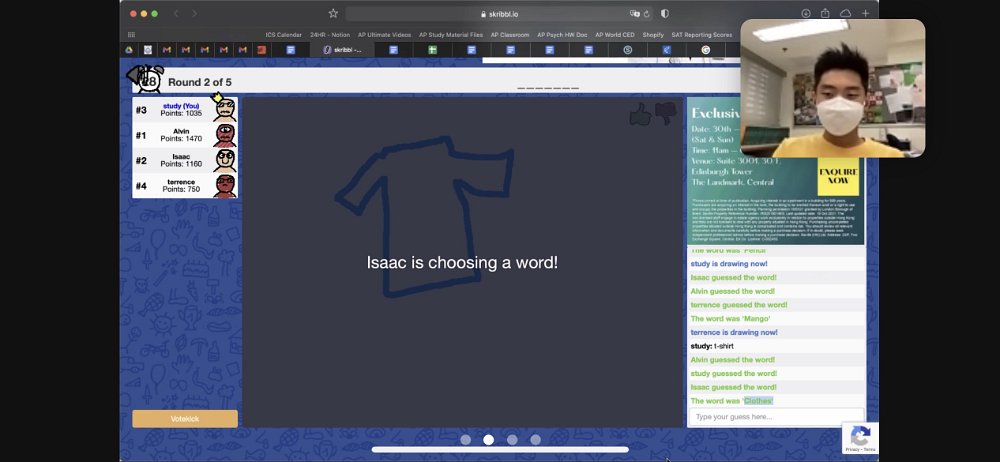The image size is (1000, 462).
Task: Open a new tab with plus icon
Action: pyautogui.click(x=865, y=13)
